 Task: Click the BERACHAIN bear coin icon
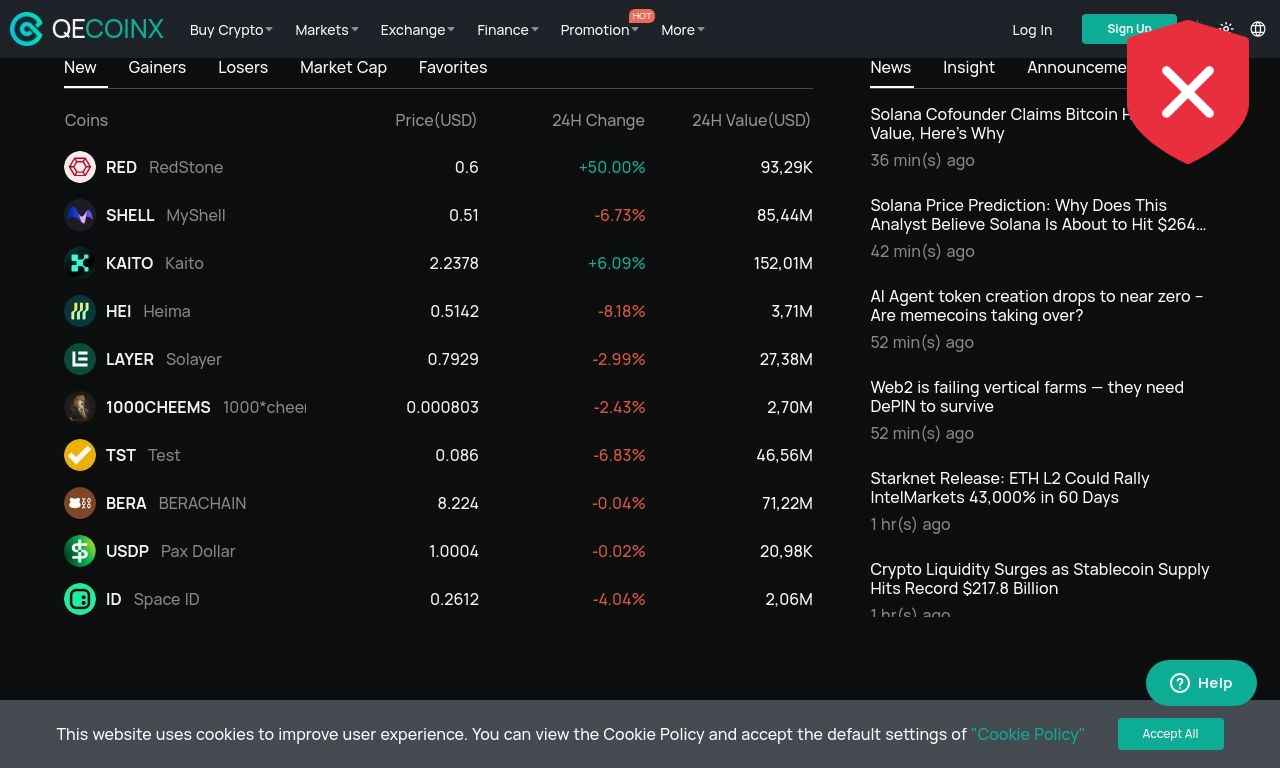pyautogui.click(x=80, y=503)
